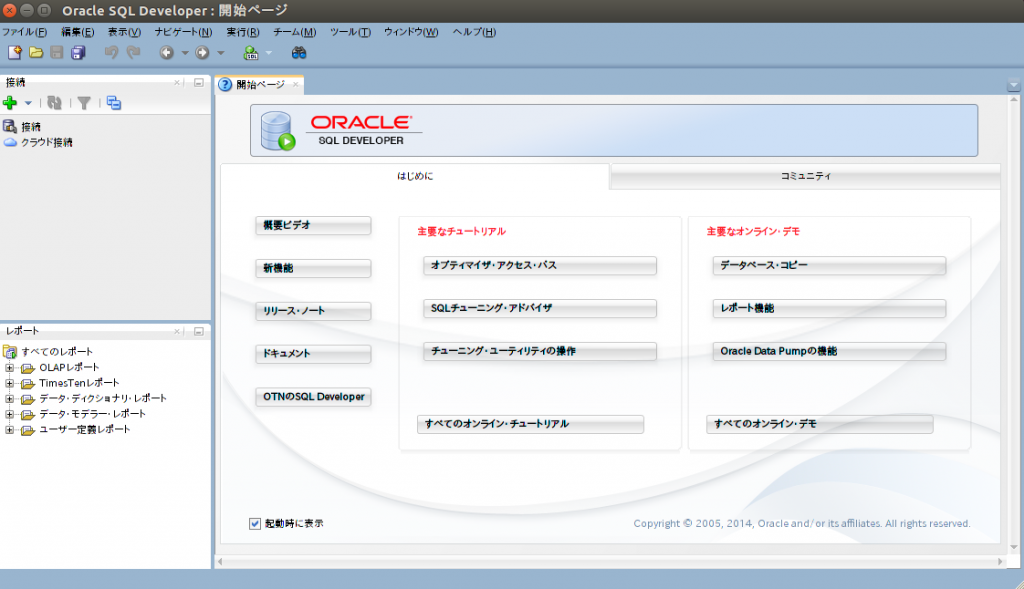Open Oracle Data Pumpの機能 demo
Image resolution: width=1024 pixels, height=589 pixels.
[829, 351]
